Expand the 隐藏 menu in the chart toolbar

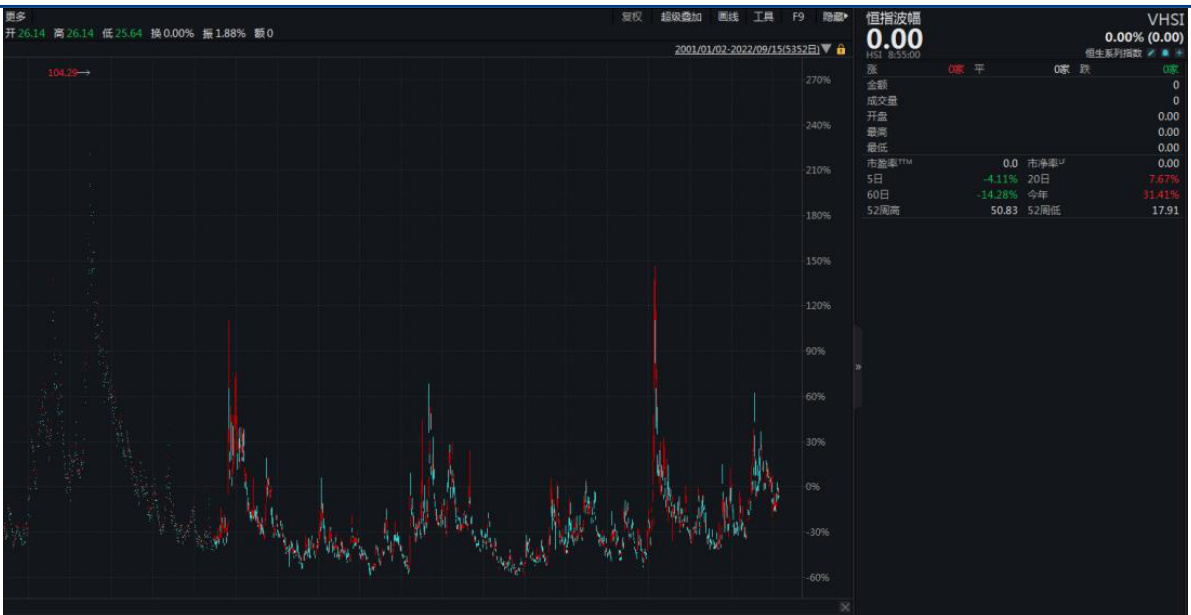835,17
